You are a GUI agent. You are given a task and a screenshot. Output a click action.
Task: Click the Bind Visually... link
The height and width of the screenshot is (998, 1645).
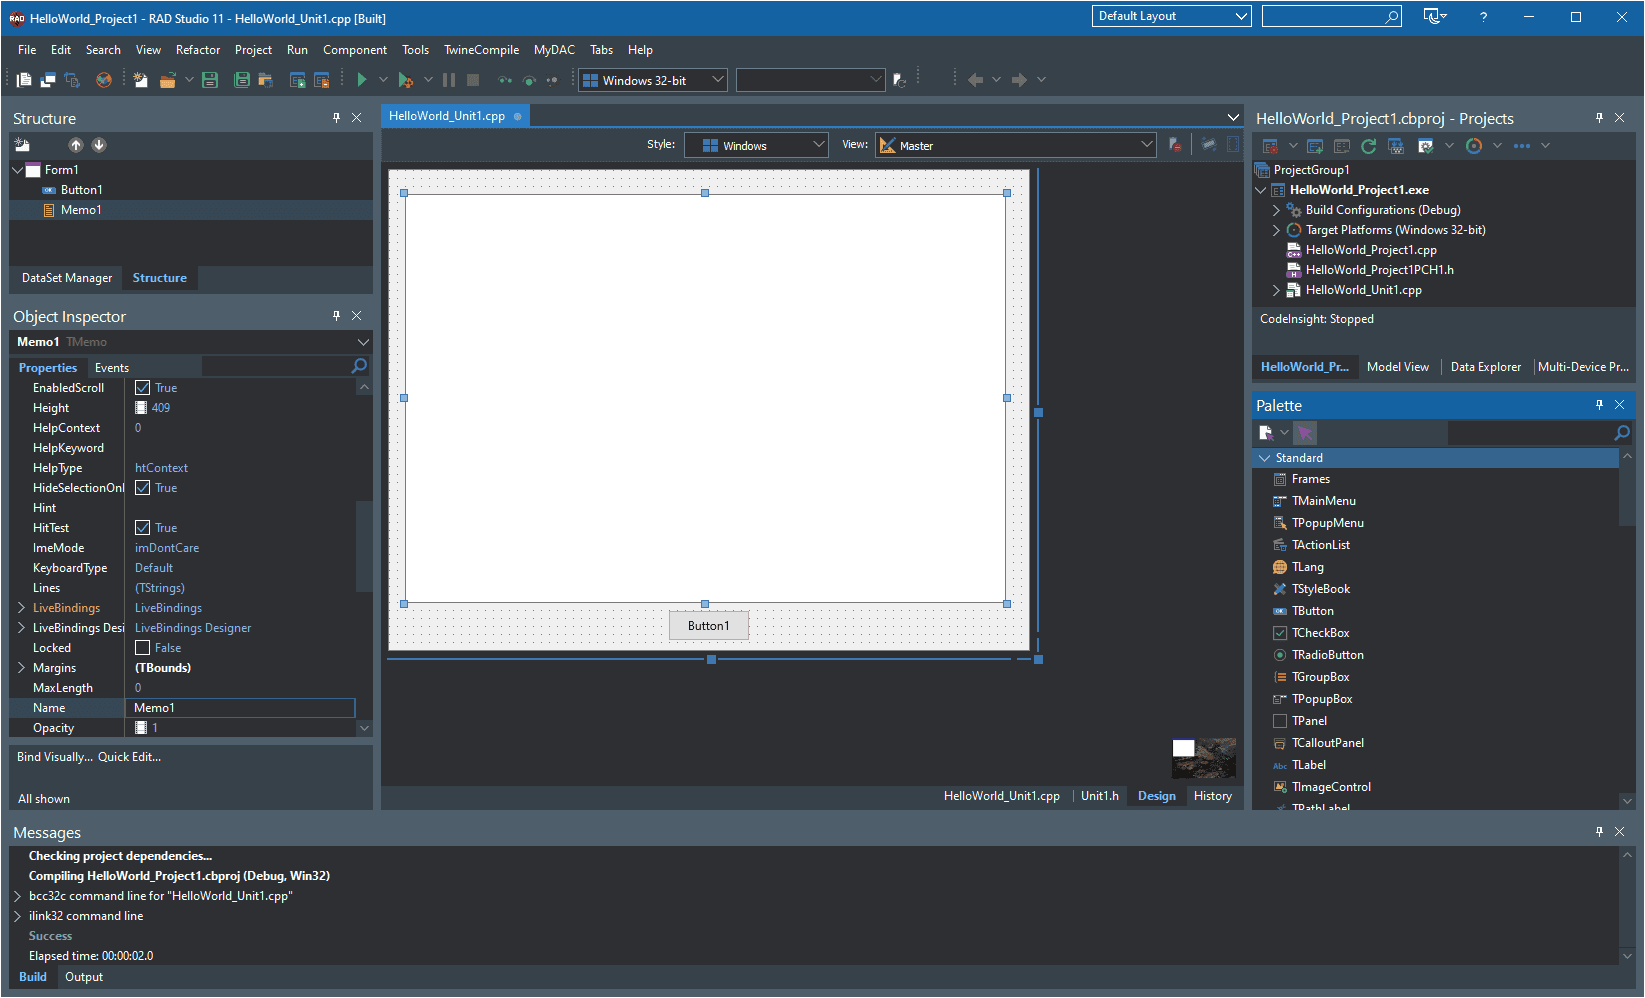[x=55, y=757]
